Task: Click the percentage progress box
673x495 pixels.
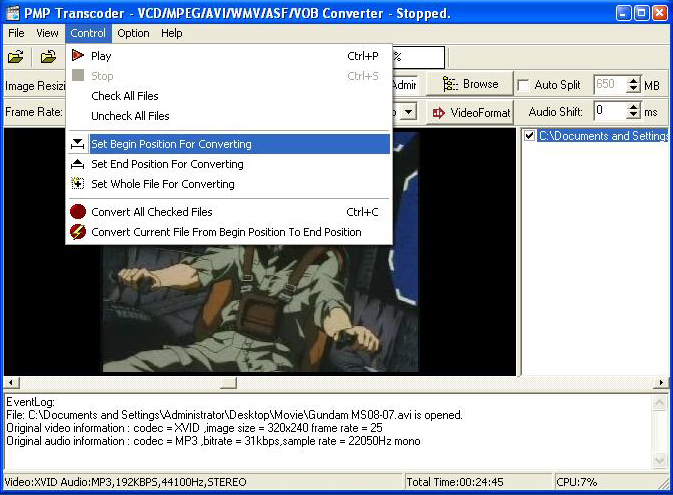Action: click(418, 57)
